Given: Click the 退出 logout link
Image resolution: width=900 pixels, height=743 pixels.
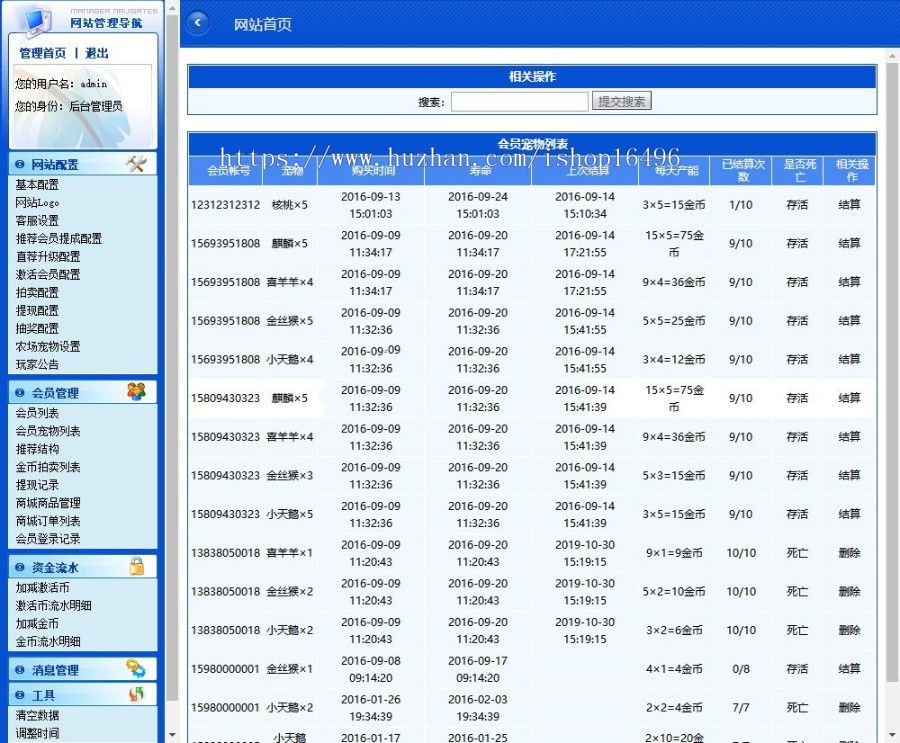Looking at the screenshot, I should click(x=97, y=53).
